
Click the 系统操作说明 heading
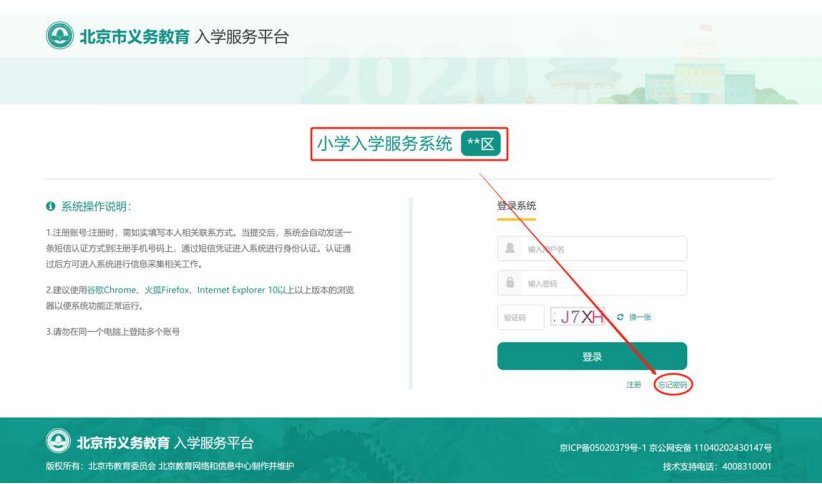coord(96,207)
